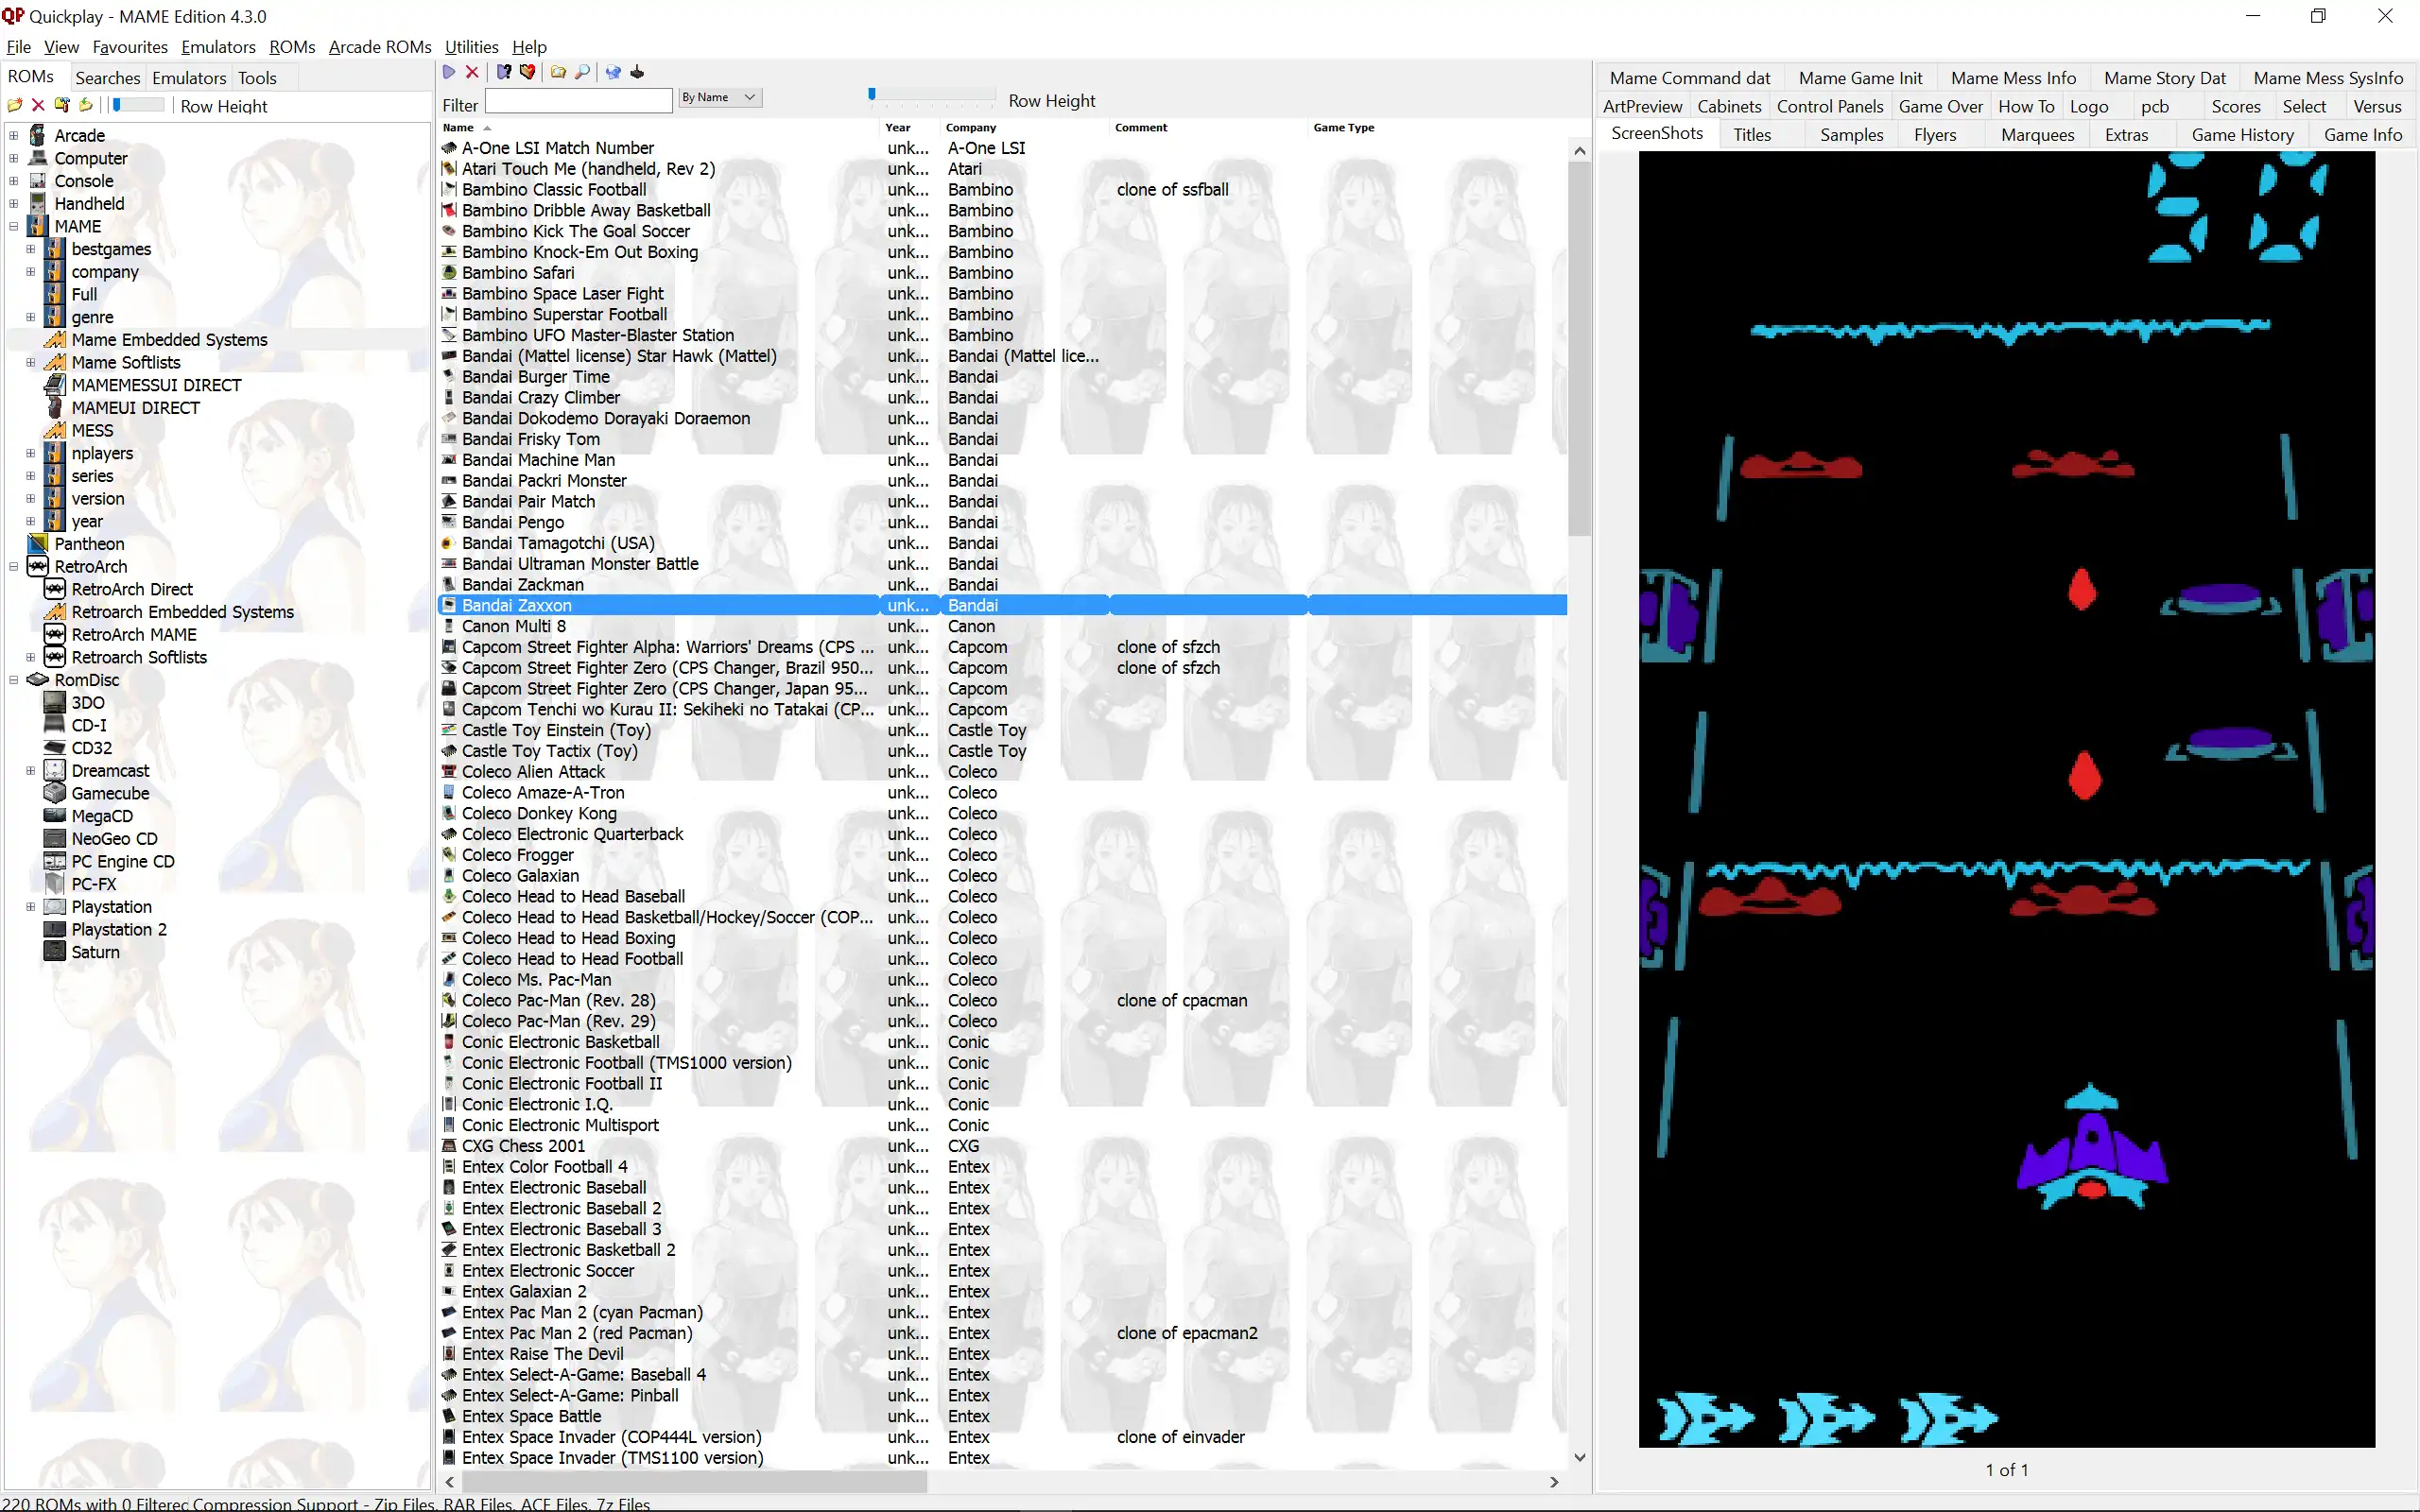Open the ScreenShots tab
2420x1512 pixels.
click(1650, 134)
